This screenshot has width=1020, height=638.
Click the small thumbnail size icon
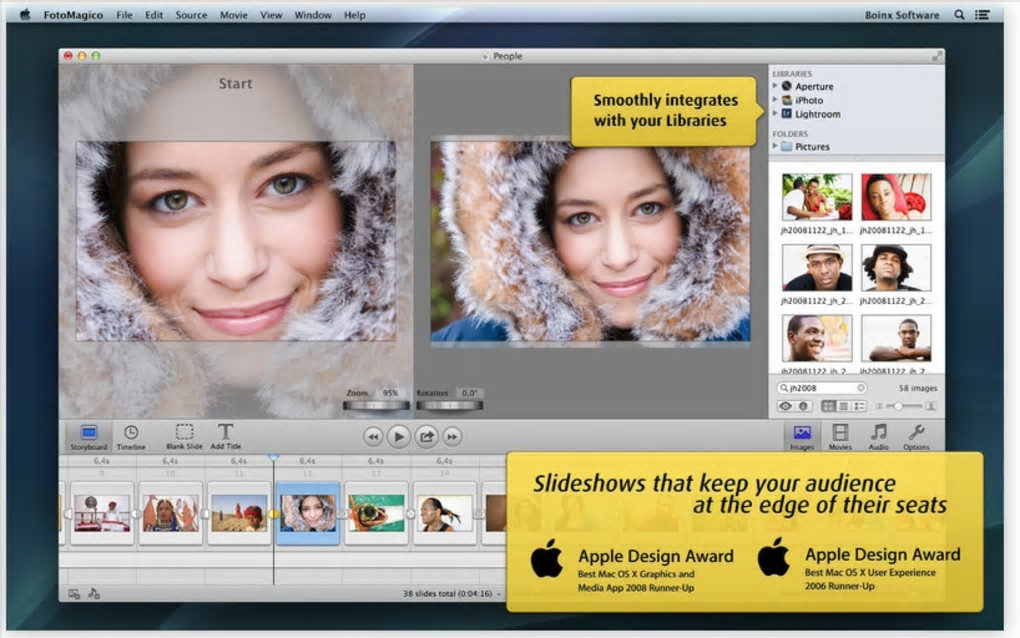pos(879,406)
